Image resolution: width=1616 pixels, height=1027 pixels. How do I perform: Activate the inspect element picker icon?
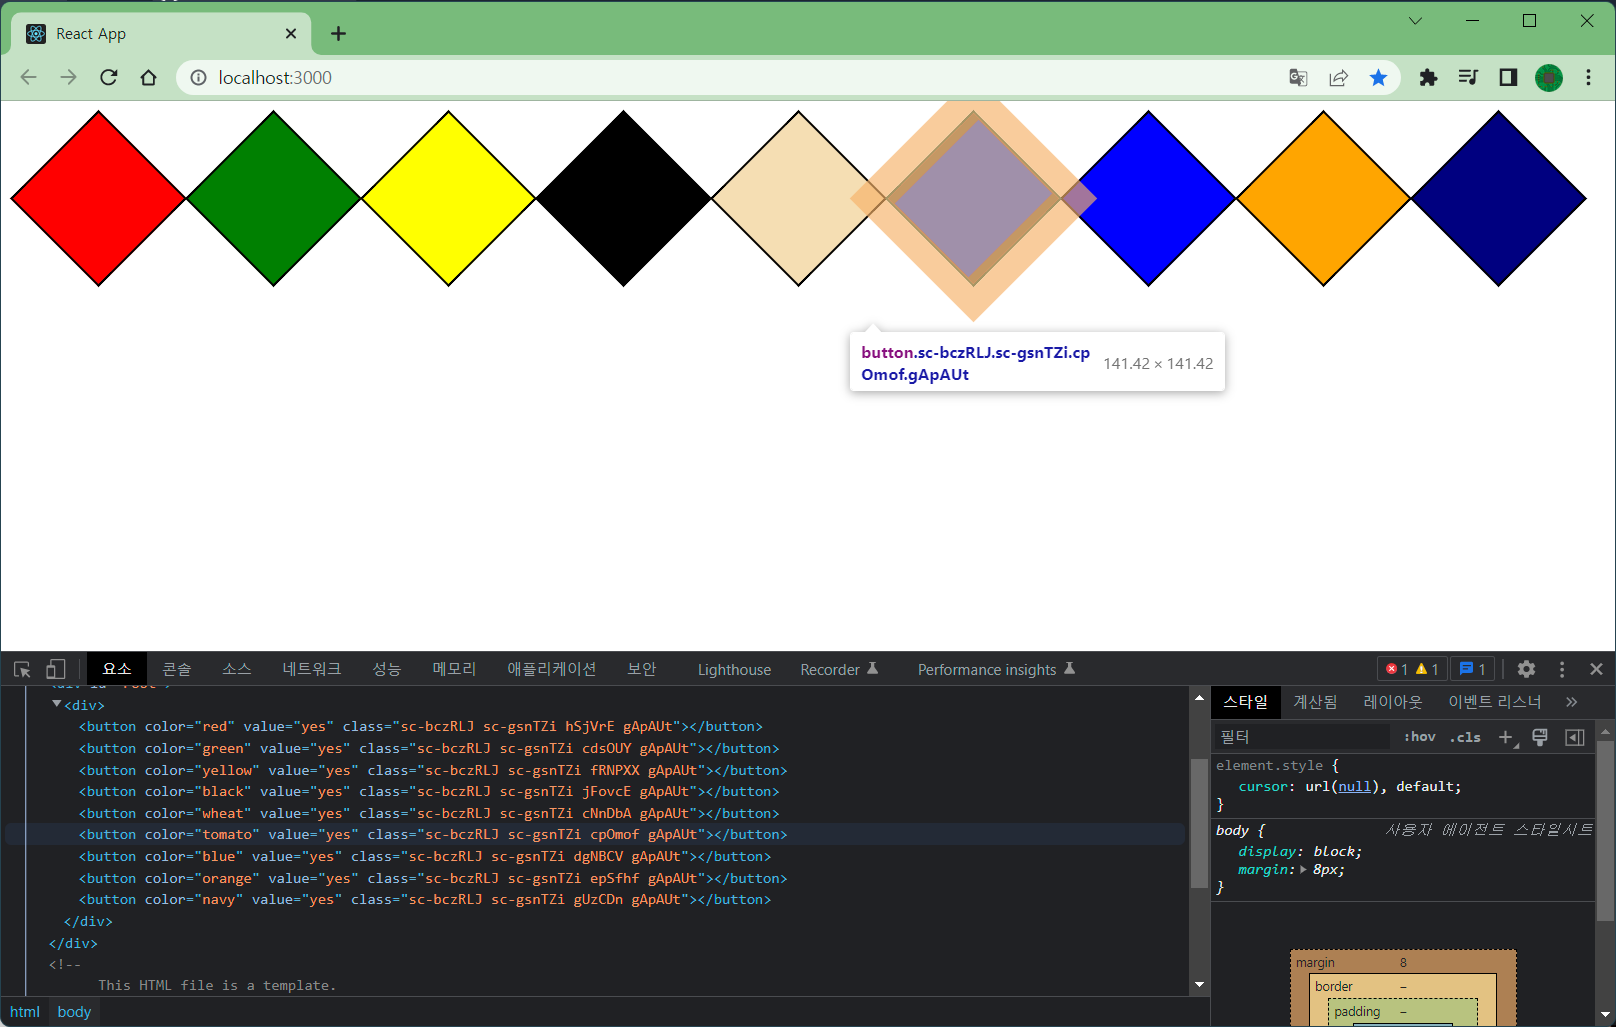(22, 669)
